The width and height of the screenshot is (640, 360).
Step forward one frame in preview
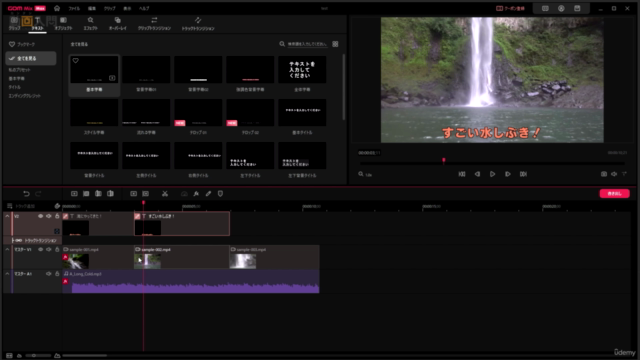pyautogui.click(x=508, y=174)
